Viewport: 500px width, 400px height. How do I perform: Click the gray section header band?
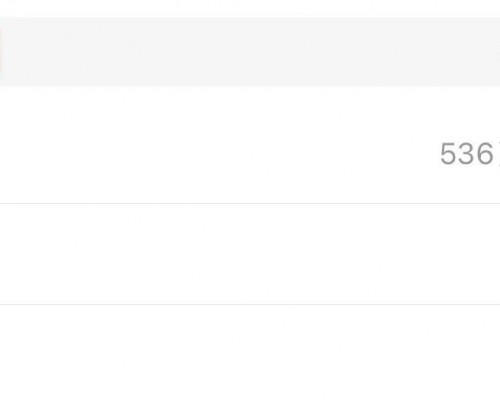250,52
